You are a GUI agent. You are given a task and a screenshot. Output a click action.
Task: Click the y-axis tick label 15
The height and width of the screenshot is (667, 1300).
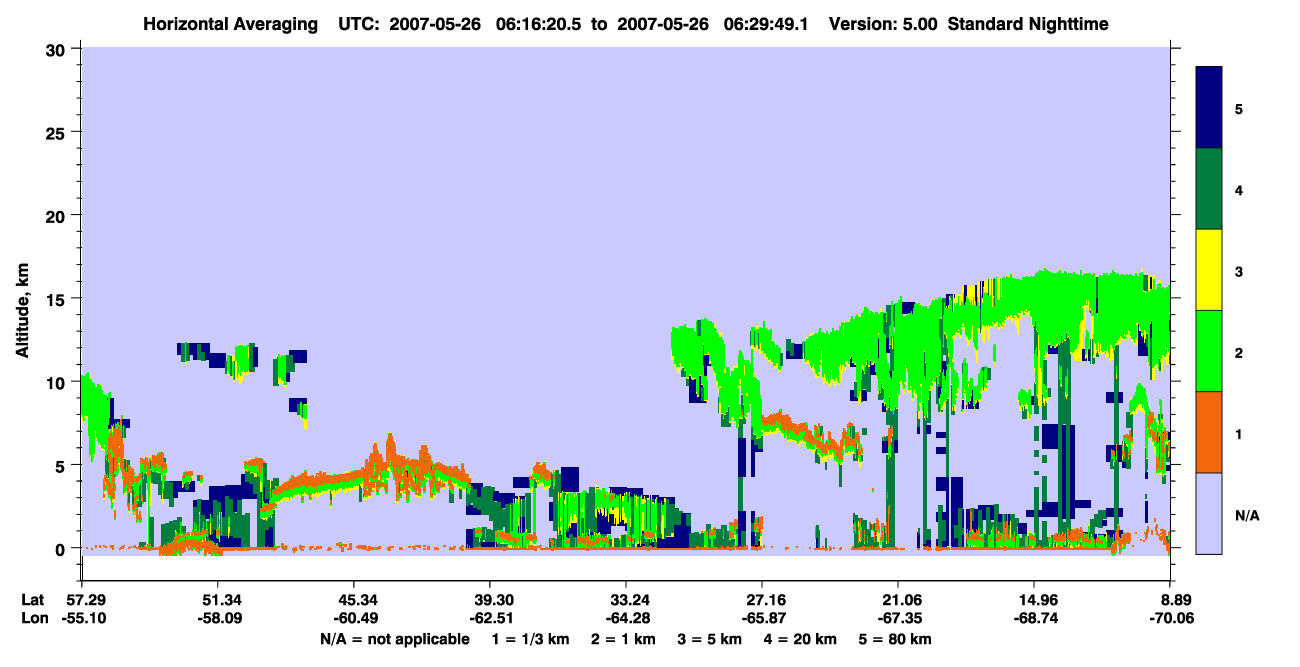[x=58, y=299]
